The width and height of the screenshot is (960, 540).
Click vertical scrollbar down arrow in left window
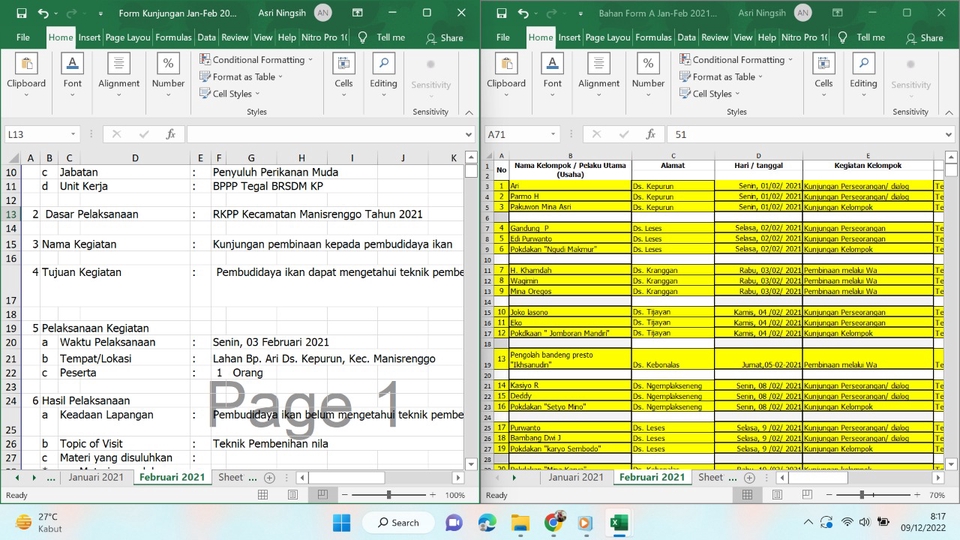471,464
